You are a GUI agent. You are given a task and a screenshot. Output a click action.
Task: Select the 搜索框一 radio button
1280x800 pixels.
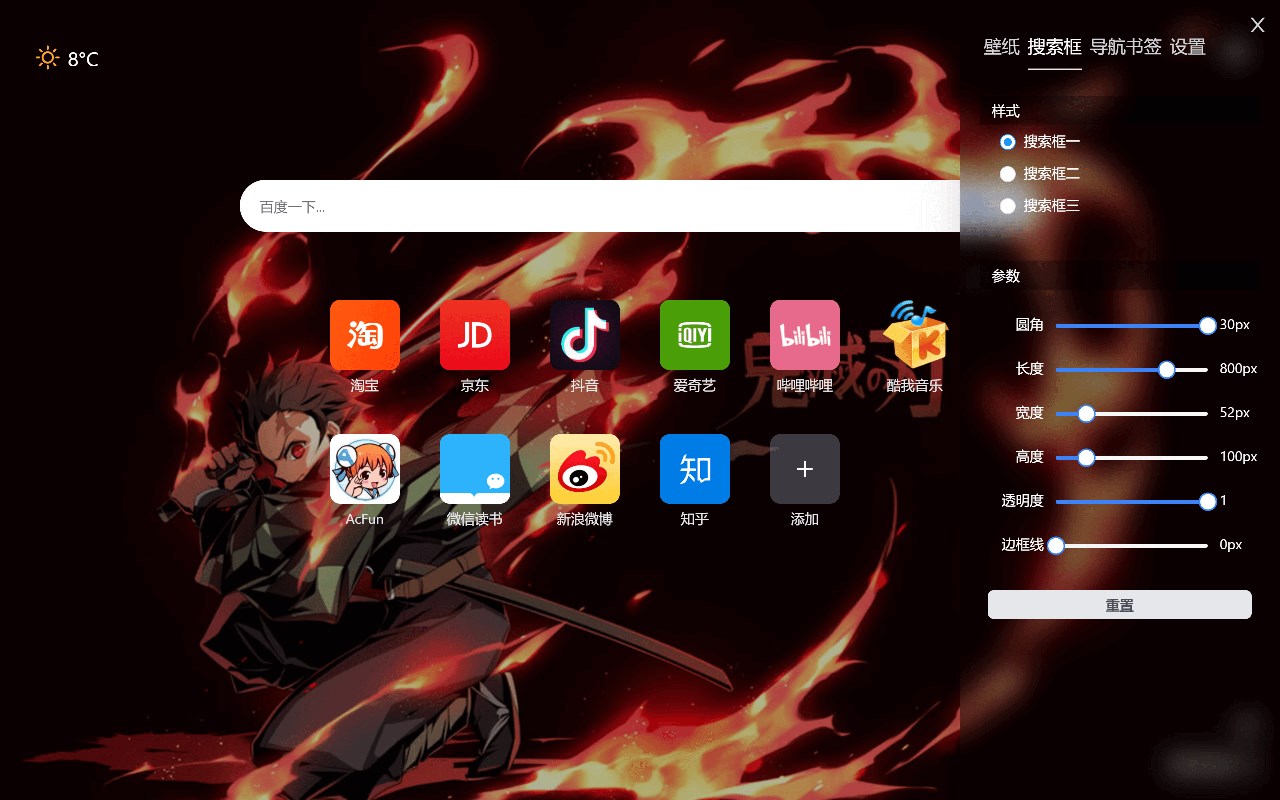pos(1008,142)
